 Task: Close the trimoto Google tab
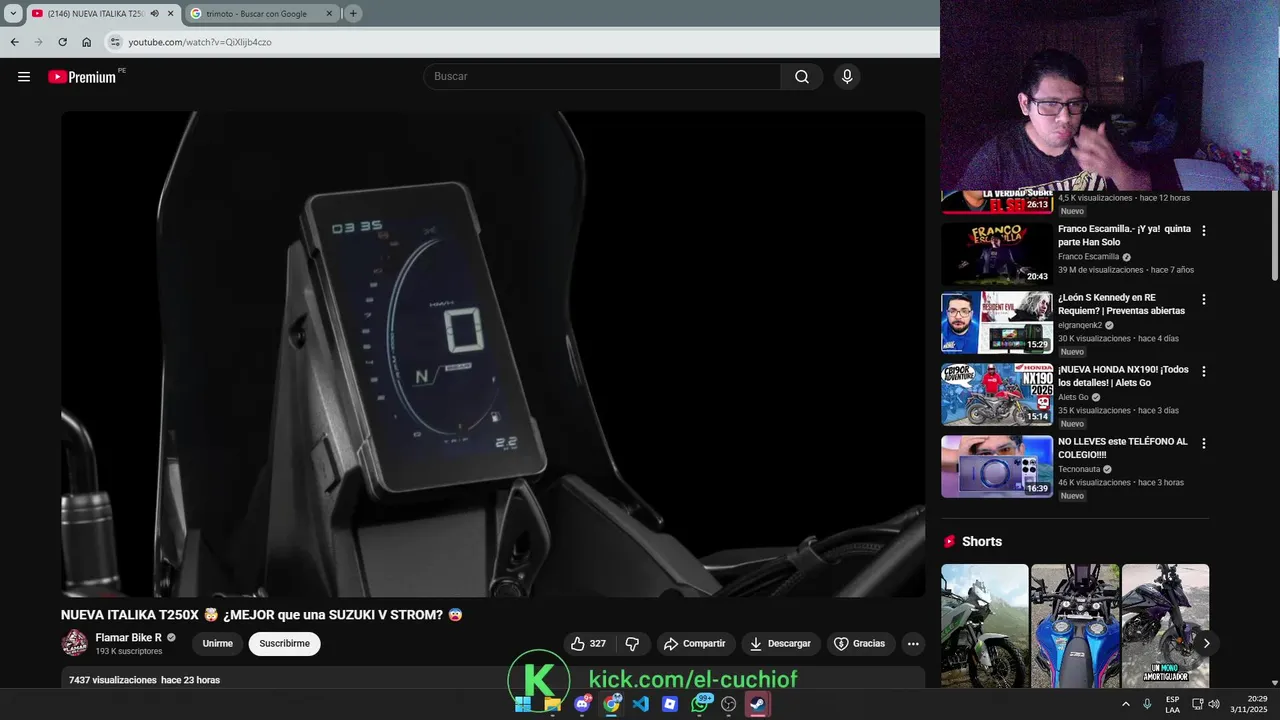pos(328,14)
